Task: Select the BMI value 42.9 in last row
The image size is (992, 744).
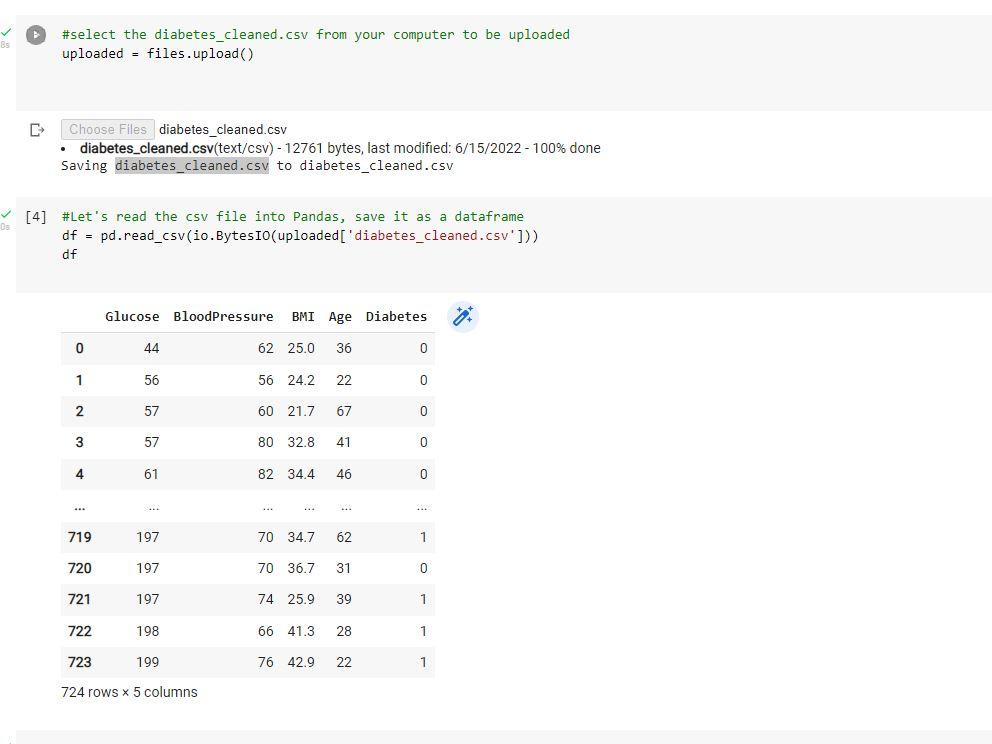Action: 302,661
